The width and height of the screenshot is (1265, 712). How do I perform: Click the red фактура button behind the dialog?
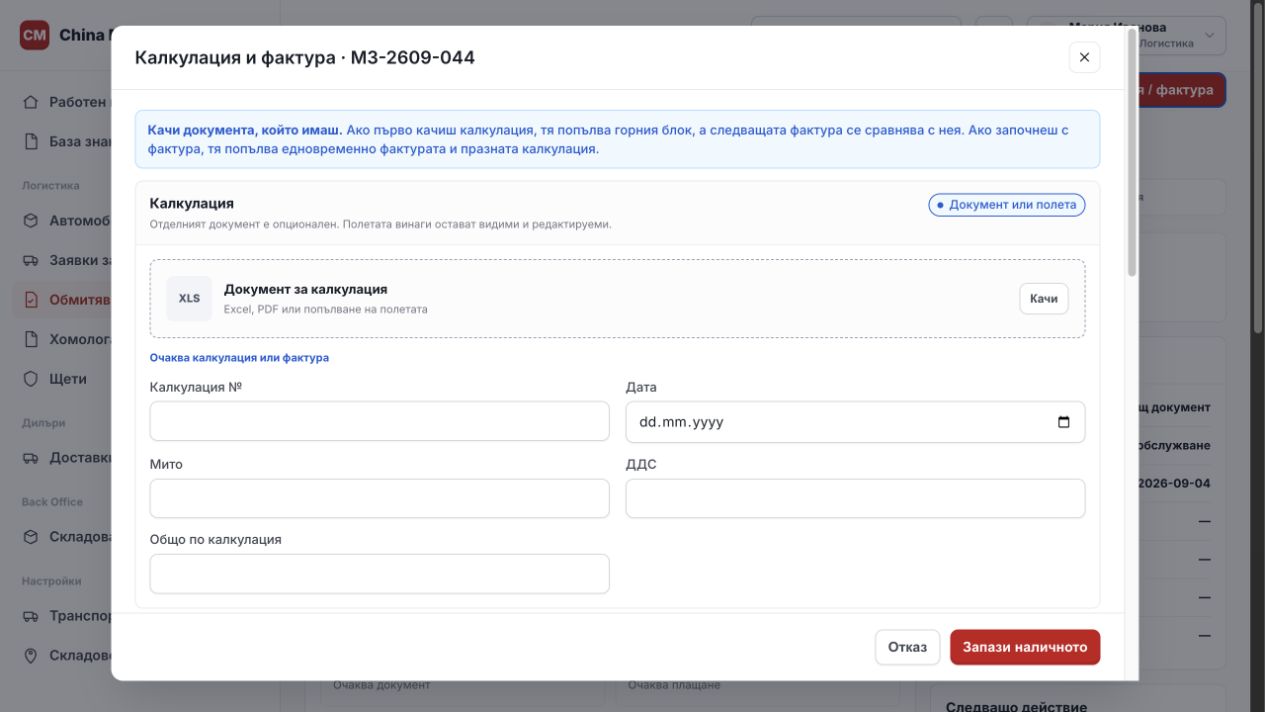(x=1181, y=90)
